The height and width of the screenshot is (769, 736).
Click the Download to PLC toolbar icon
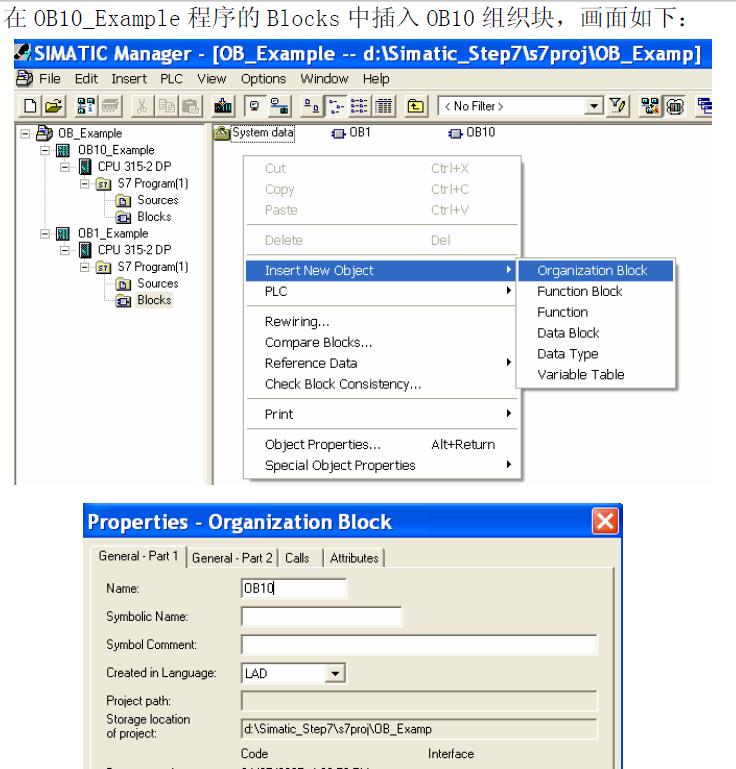[223, 106]
